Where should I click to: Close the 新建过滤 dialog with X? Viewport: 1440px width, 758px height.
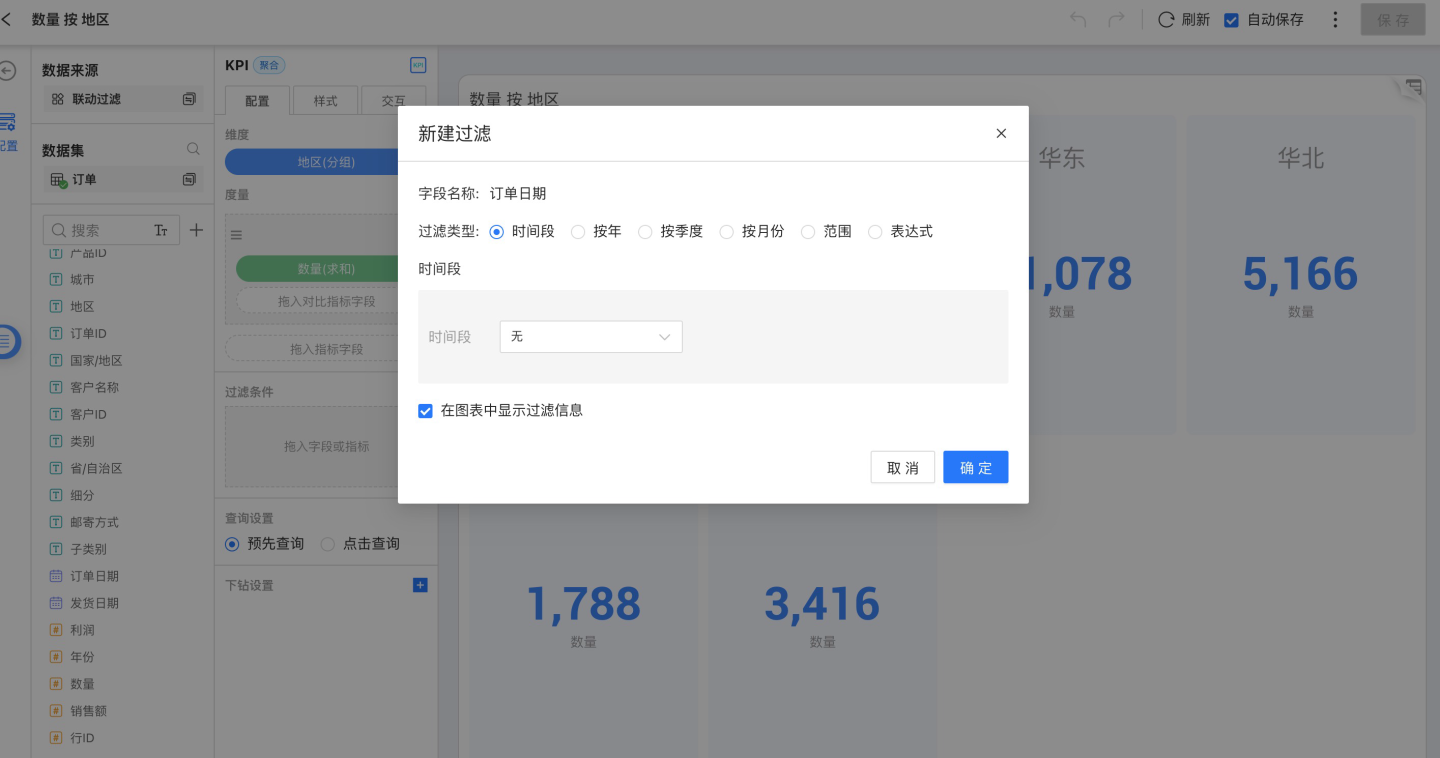1001,133
